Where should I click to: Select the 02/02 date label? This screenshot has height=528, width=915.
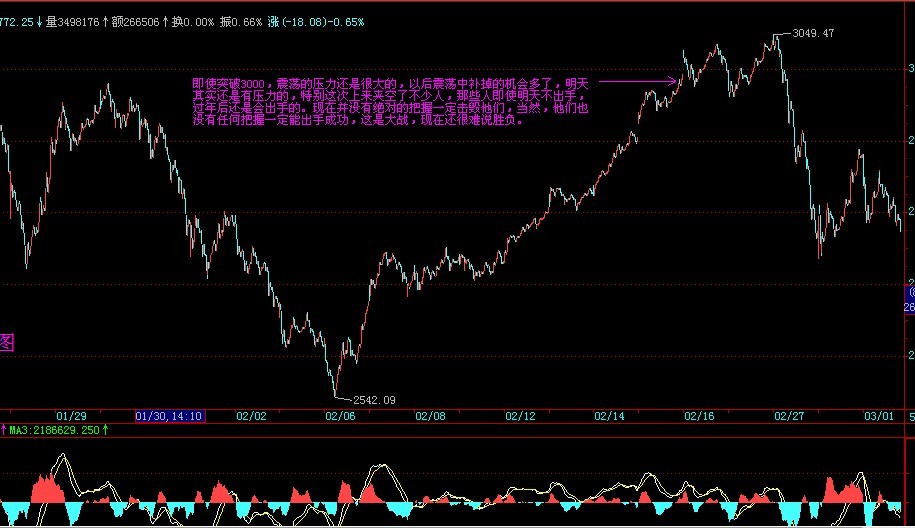251,415
